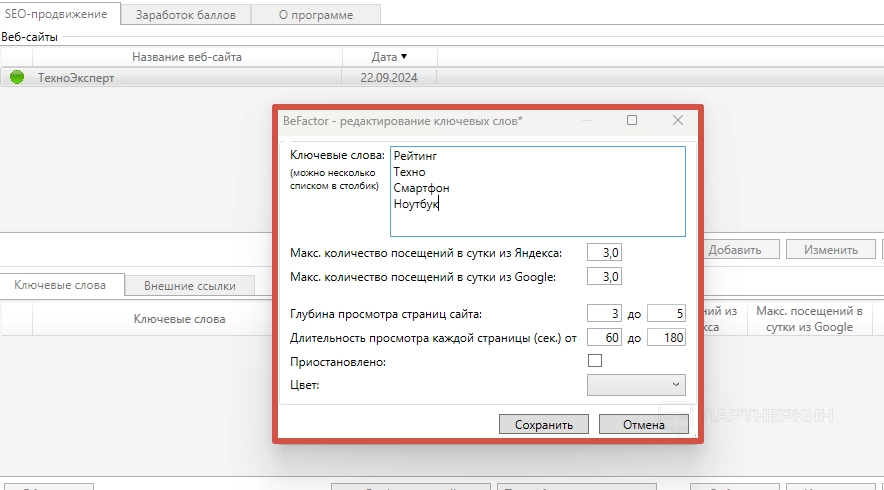Open the Цвет dropdown list
The width and height of the screenshot is (884, 490).
(636, 384)
